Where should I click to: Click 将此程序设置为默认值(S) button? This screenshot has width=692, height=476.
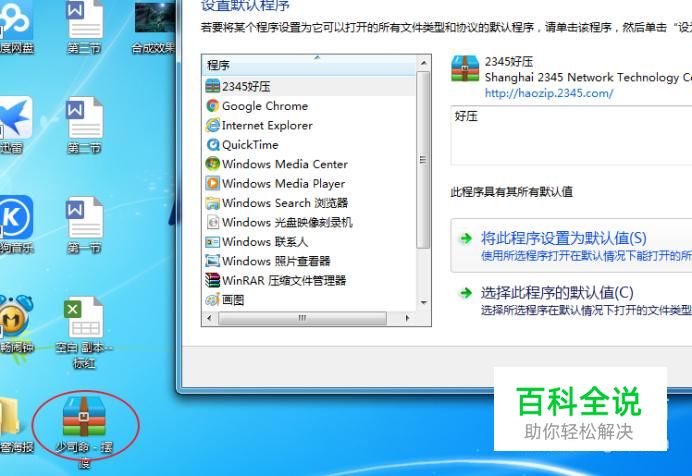[x=571, y=245]
